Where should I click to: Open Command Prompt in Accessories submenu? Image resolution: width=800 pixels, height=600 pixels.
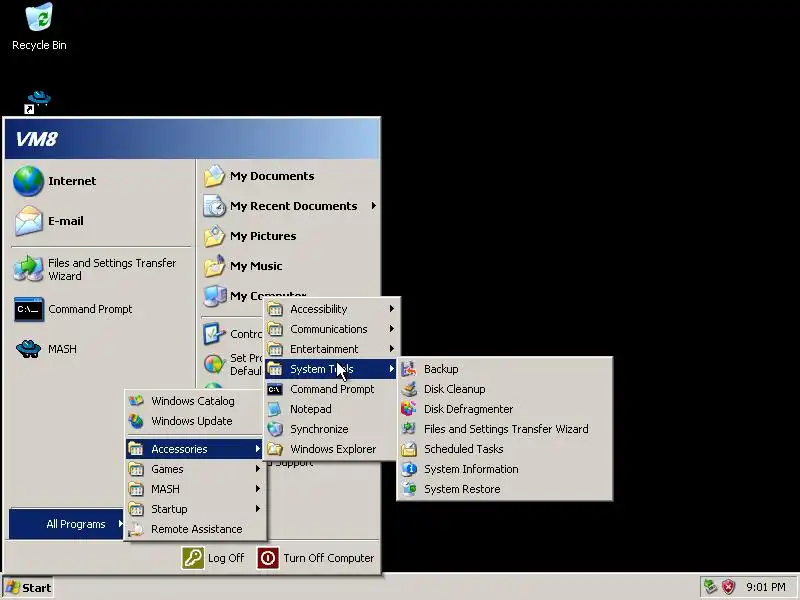pos(331,389)
